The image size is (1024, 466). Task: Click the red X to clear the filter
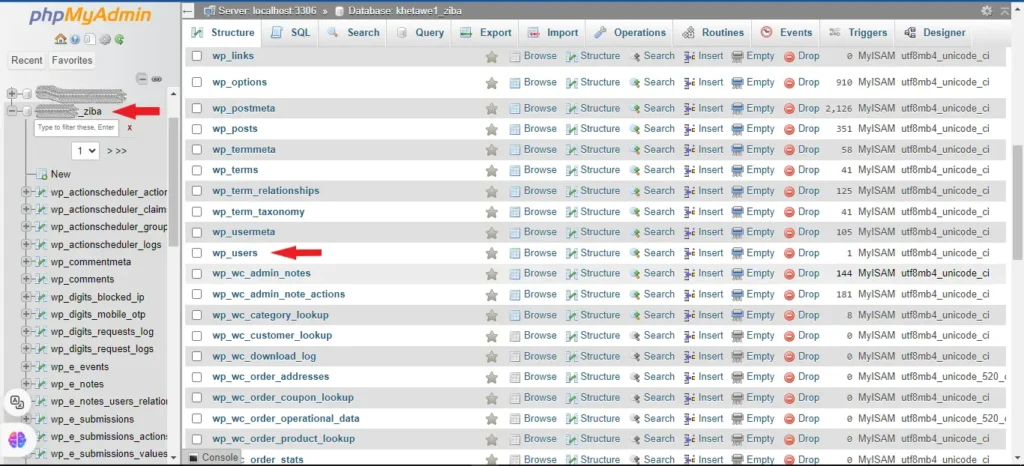coord(129,128)
